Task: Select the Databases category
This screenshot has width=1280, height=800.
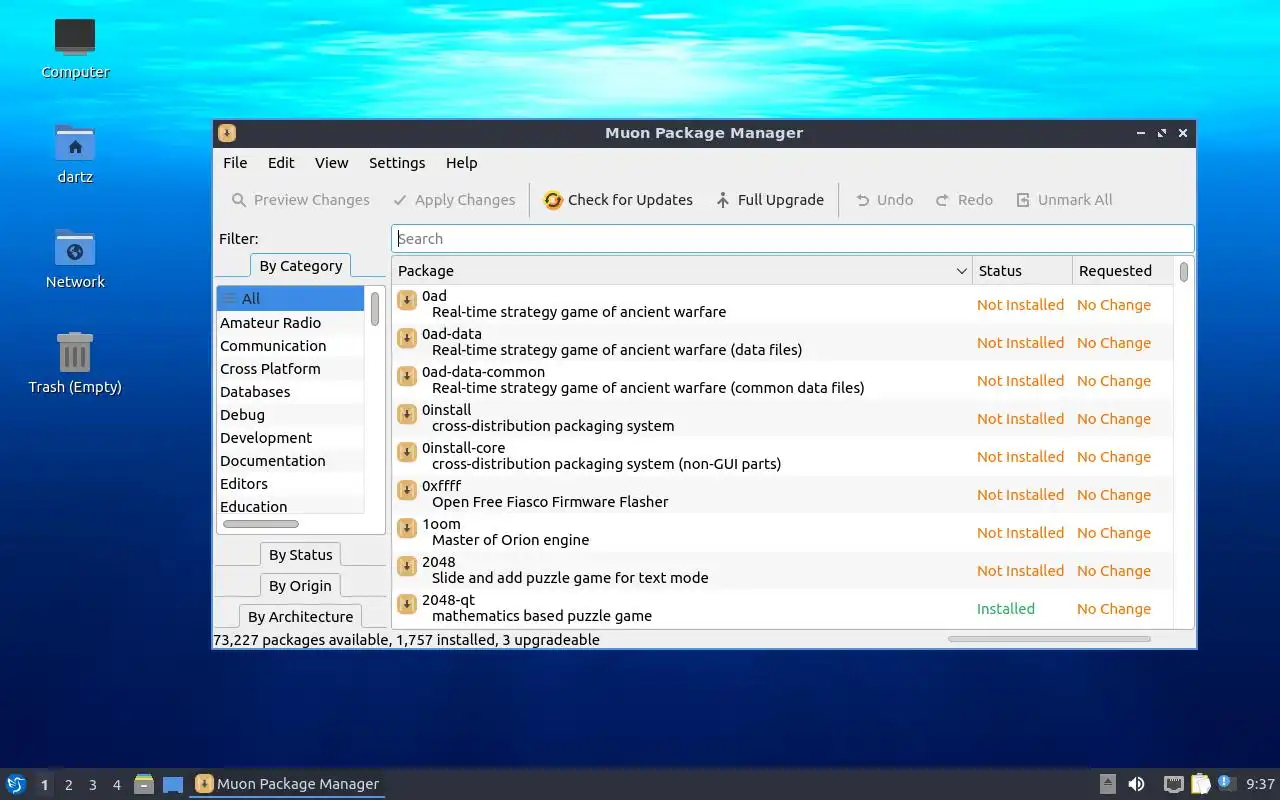Action: [x=291, y=392]
